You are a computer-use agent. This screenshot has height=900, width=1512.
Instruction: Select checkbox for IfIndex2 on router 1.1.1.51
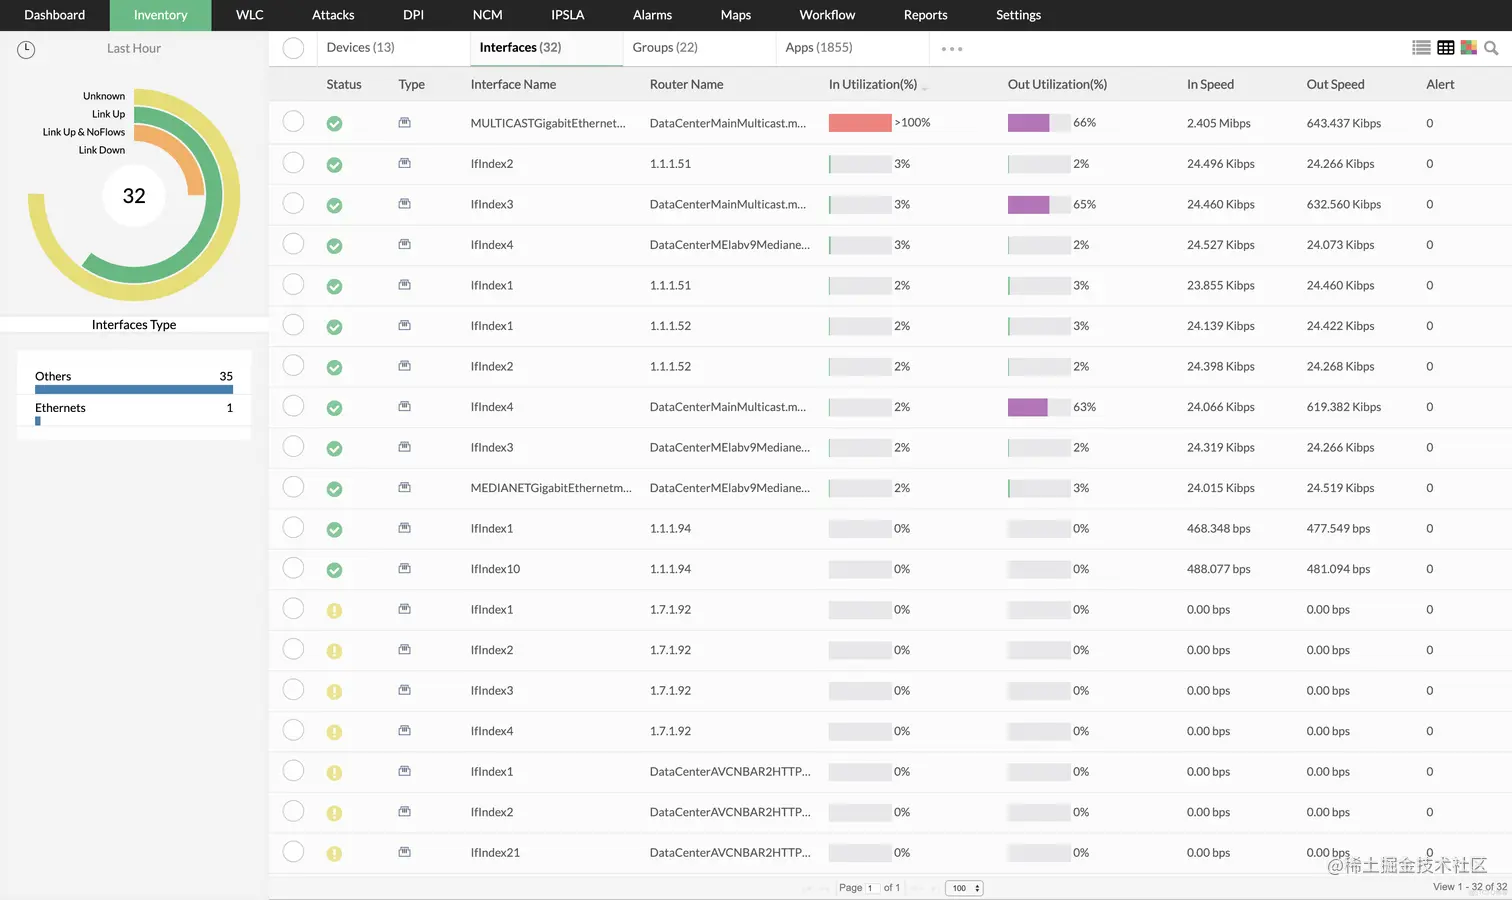coord(293,162)
